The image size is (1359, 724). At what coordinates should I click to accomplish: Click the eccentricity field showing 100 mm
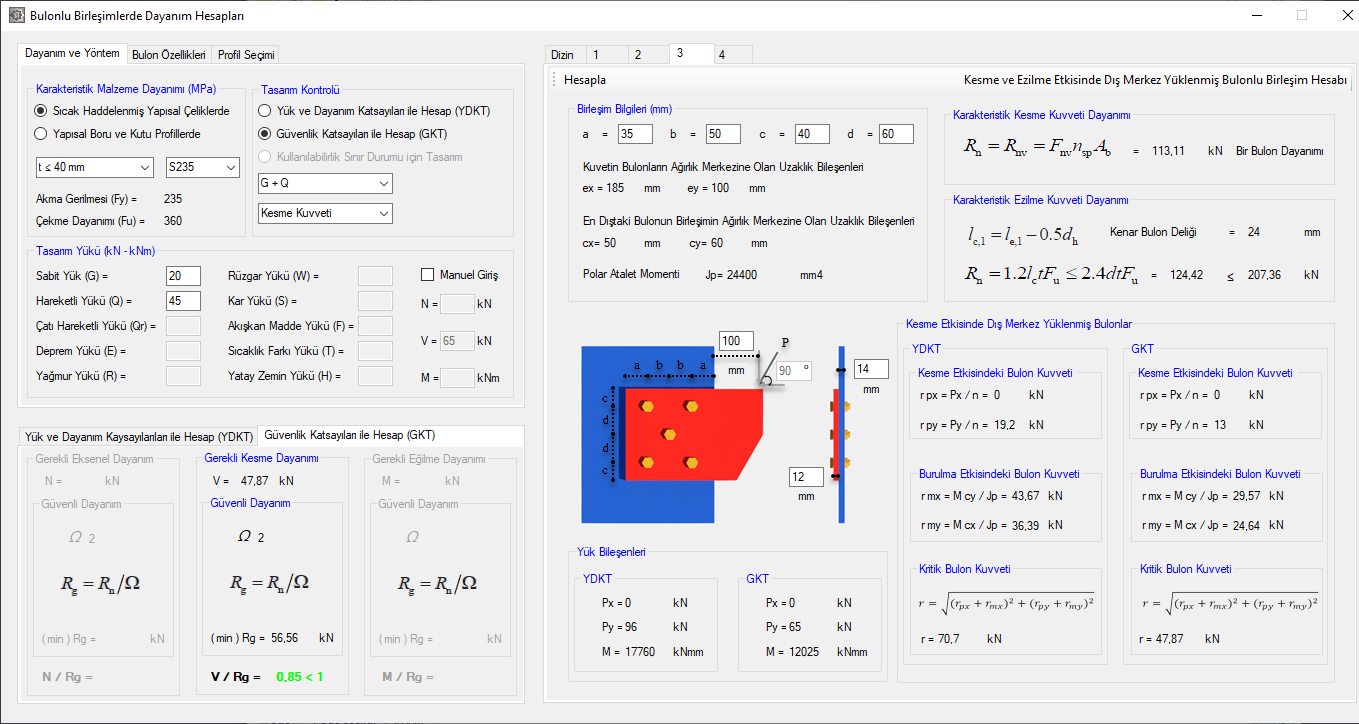pyautogui.click(x=736, y=342)
